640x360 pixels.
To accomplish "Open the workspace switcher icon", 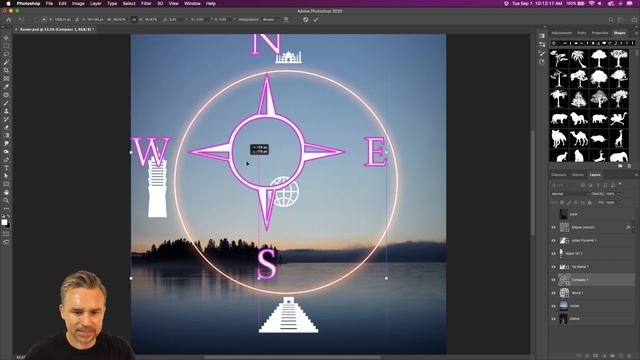I will [620, 20].
